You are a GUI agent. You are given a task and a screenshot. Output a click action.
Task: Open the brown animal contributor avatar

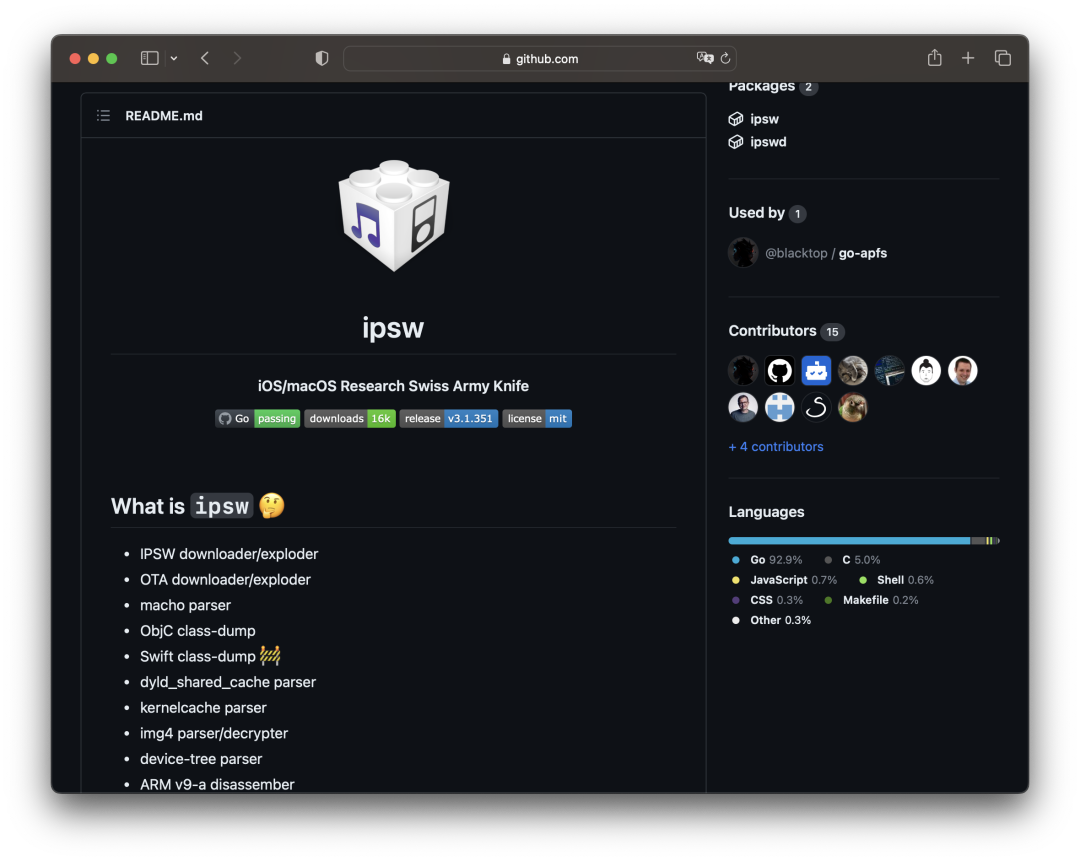pyautogui.click(x=853, y=407)
